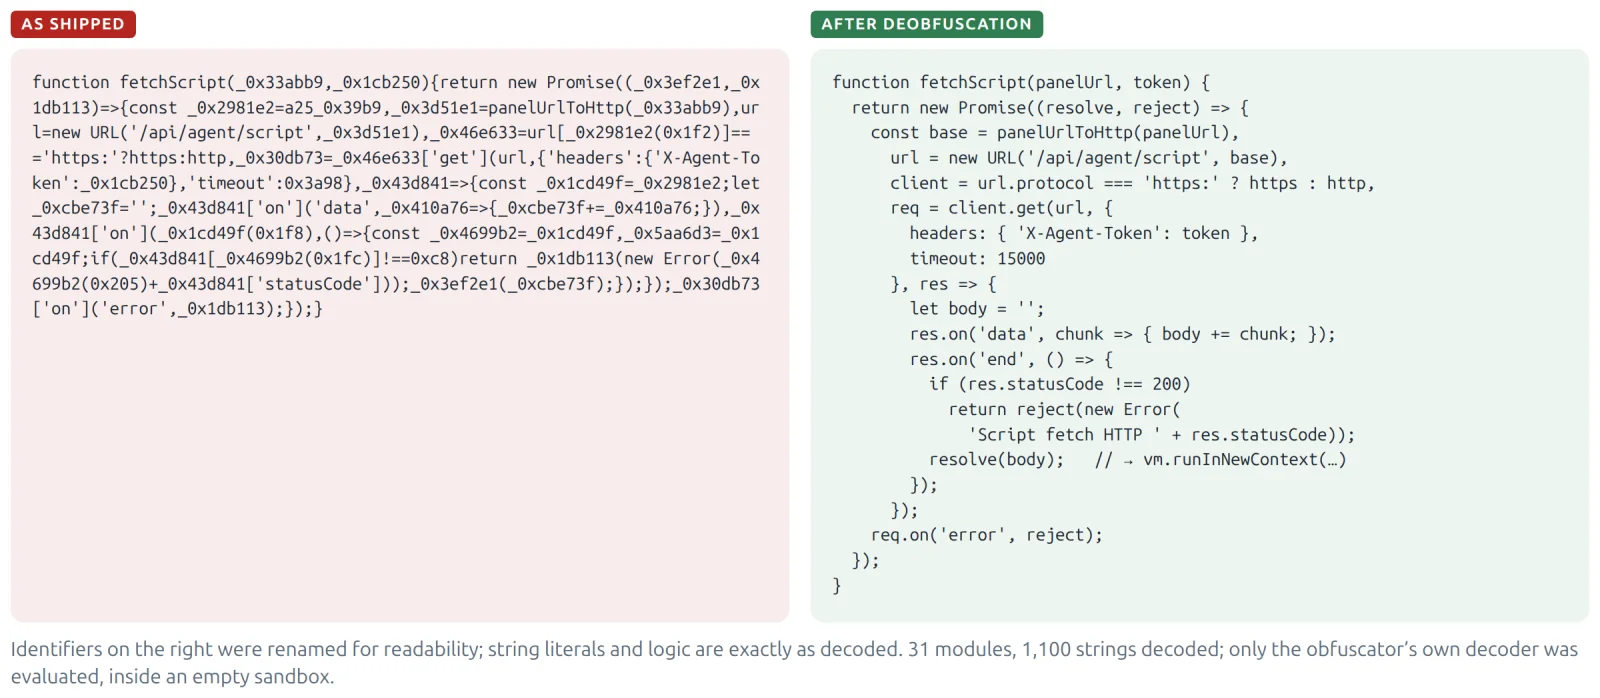Click the green "AFTER DEOBFUSCATION" badge
Screen dimensions: 1600x698
pyautogui.click(x=926, y=24)
